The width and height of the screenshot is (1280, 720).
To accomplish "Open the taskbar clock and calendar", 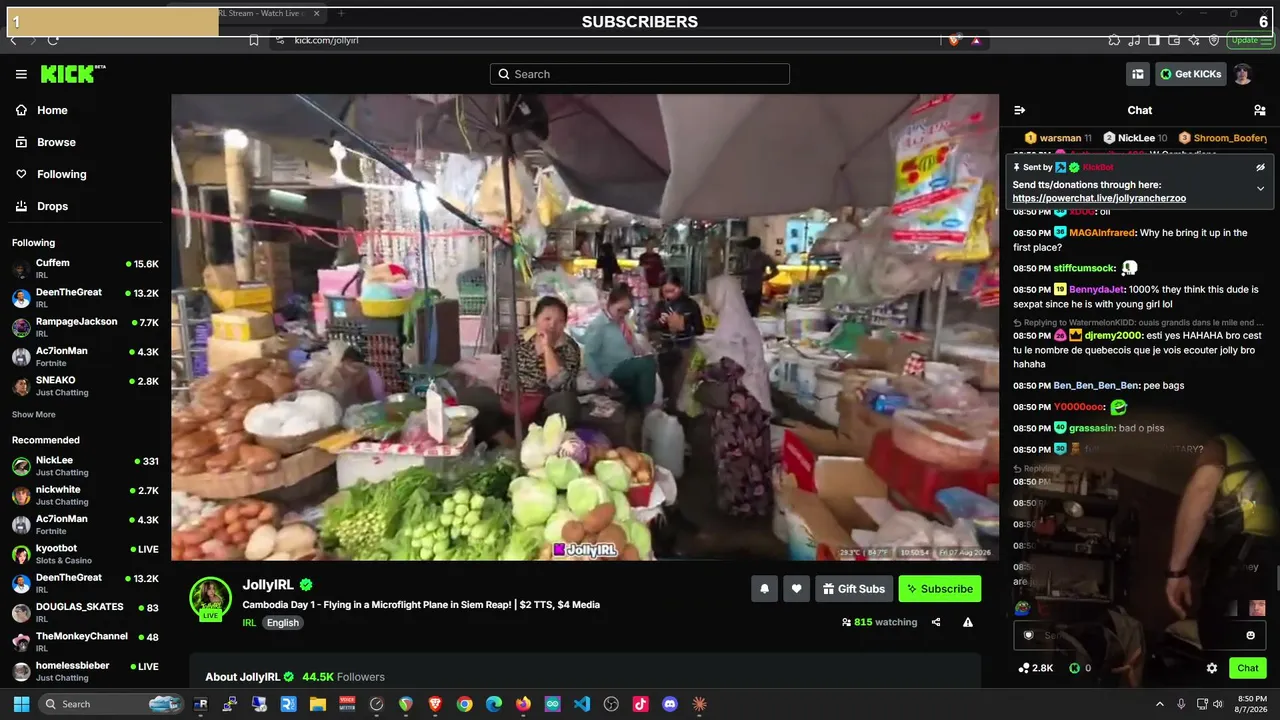I will click(1252, 704).
